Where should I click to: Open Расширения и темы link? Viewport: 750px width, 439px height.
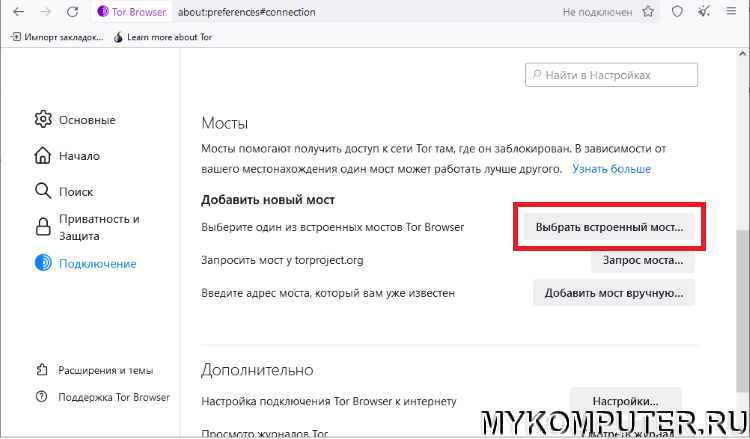pos(95,370)
